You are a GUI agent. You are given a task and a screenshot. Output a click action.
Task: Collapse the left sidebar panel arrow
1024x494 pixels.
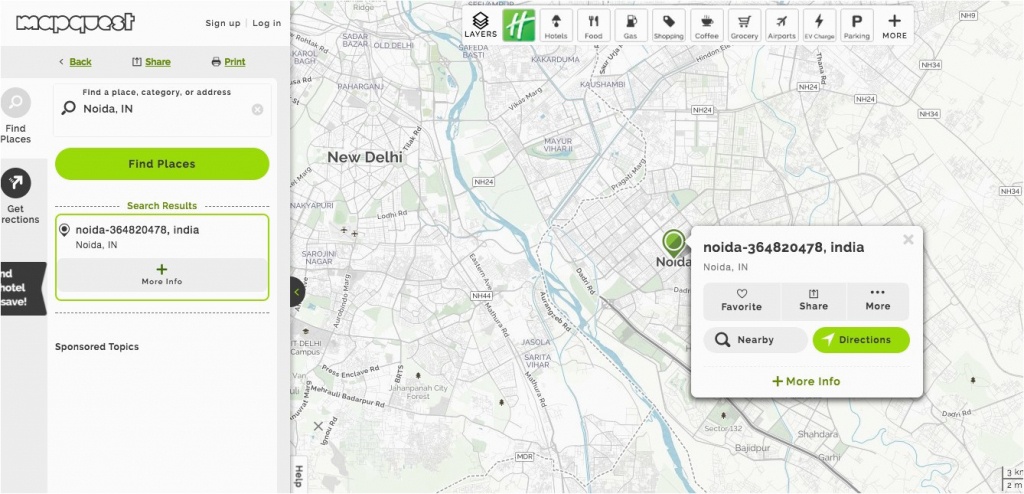pyautogui.click(x=297, y=292)
